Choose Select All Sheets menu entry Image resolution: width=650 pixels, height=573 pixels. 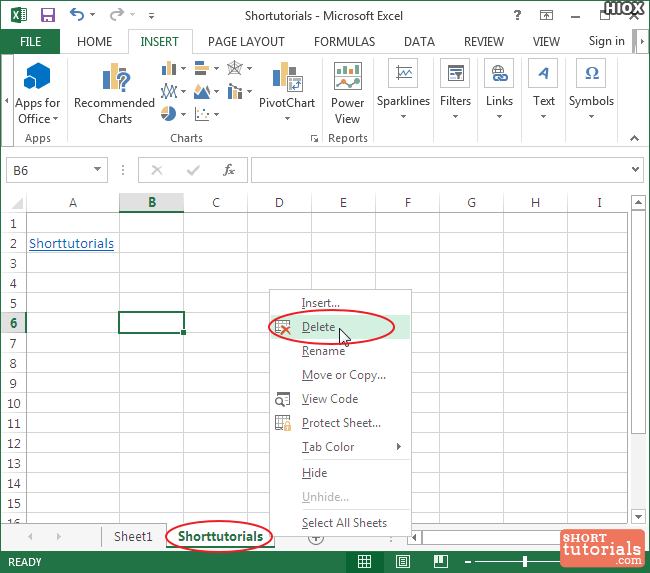[x=340, y=522]
